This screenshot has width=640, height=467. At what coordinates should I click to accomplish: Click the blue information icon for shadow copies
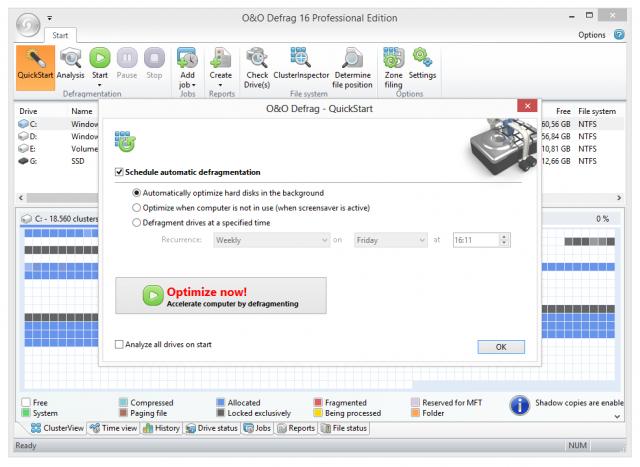pos(520,406)
